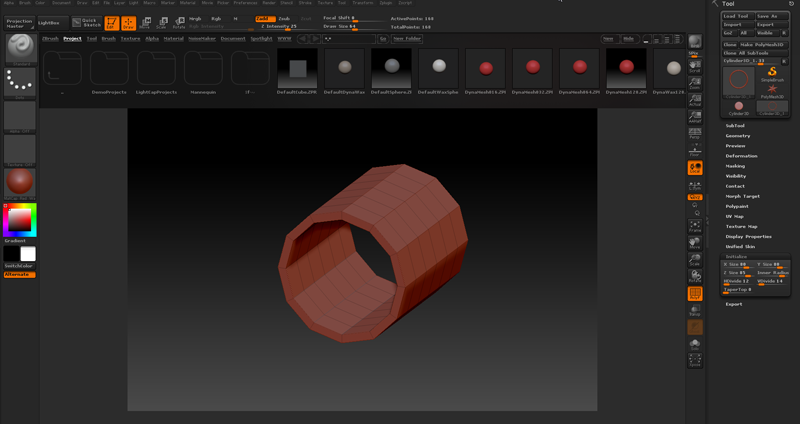The image size is (800, 424).
Task: Click the Move transform icon
Action: pyautogui.click(x=147, y=22)
